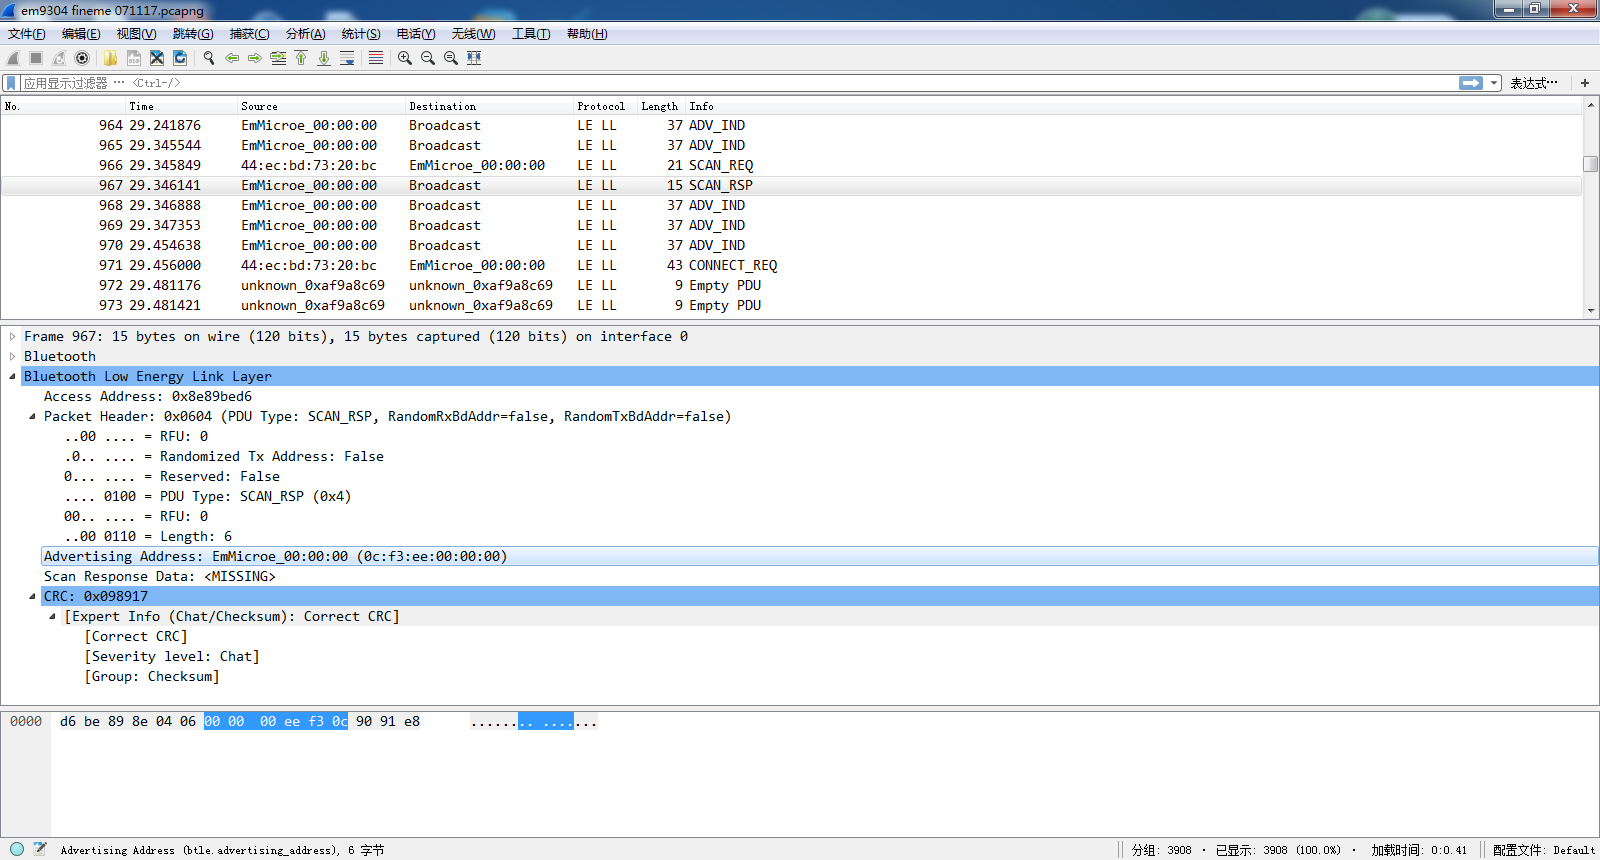The width and height of the screenshot is (1600, 860).
Task: Open the 文件(F) menu
Action: click(x=27, y=34)
